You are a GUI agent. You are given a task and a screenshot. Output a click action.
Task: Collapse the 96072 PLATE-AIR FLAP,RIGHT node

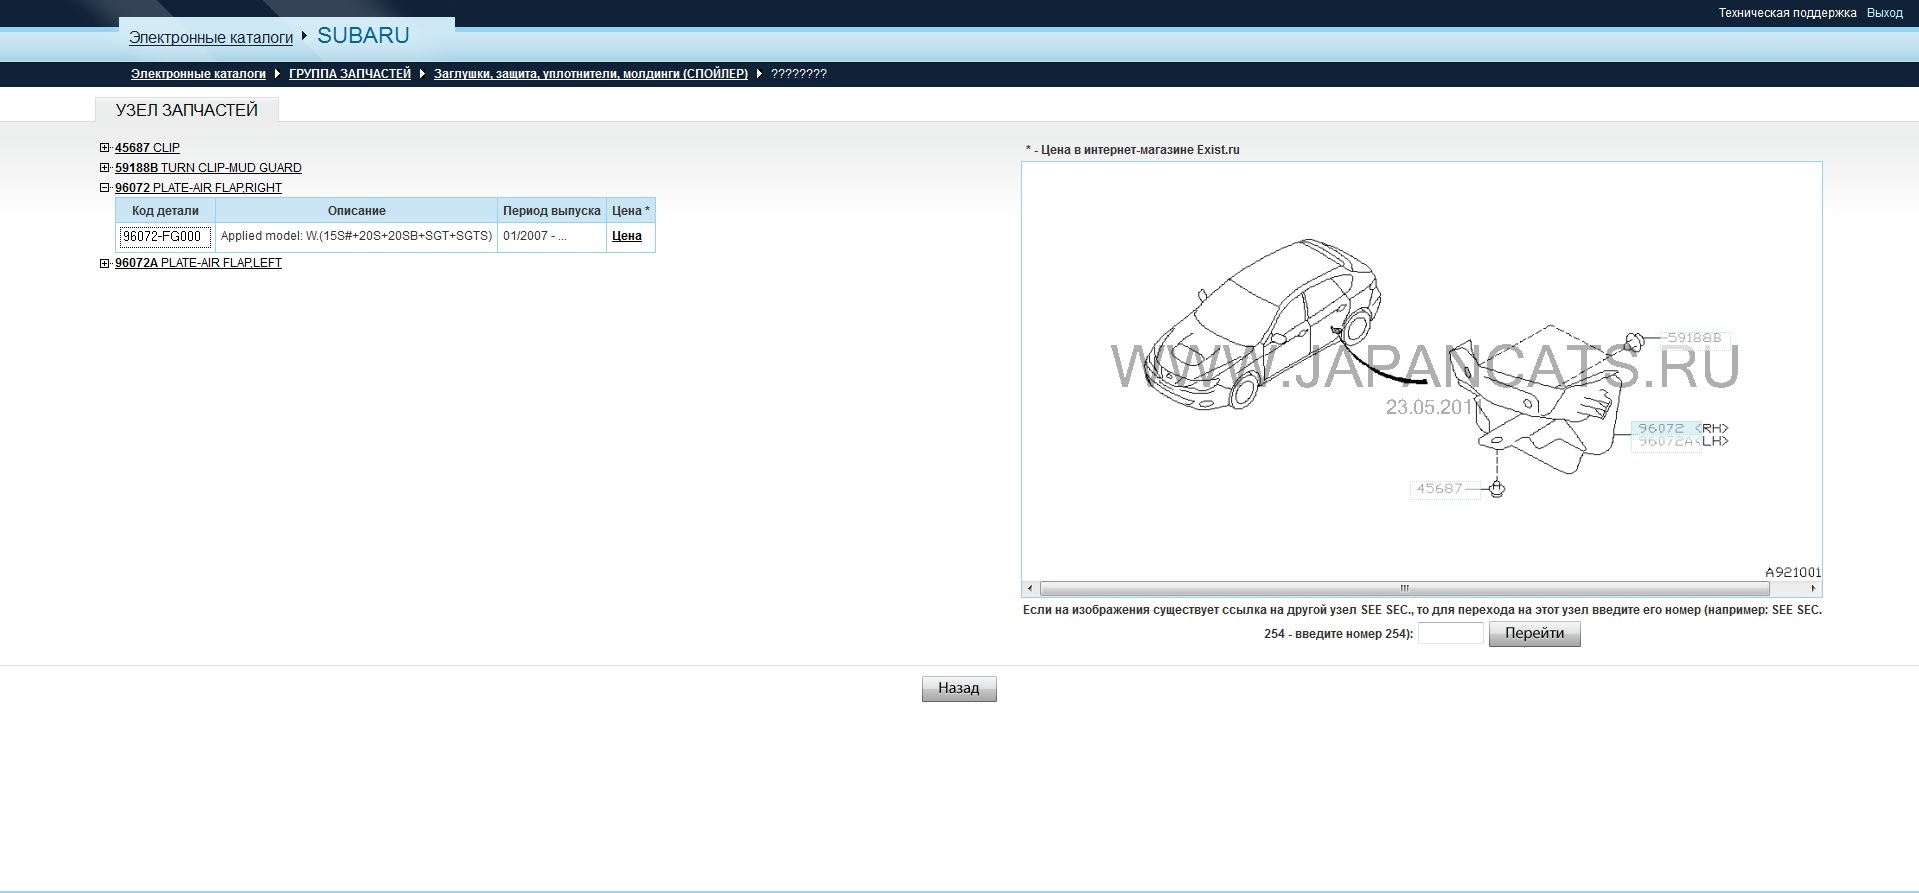104,188
